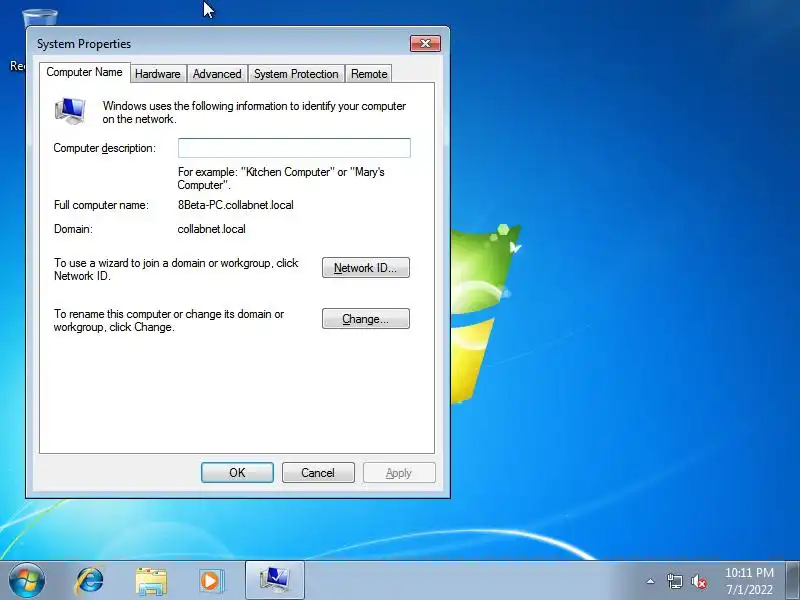Click the Network ID... button
The height and width of the screenshot is (600, 800).
click(366, 268)
